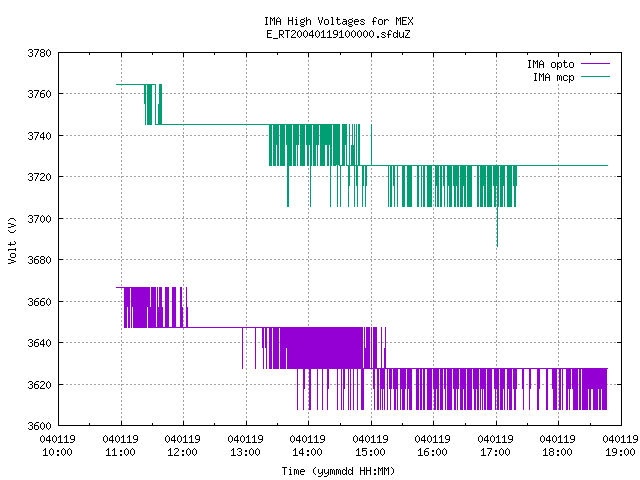Select the "IMA mcp" legend label
640x480 pixels.
(554, 77)
